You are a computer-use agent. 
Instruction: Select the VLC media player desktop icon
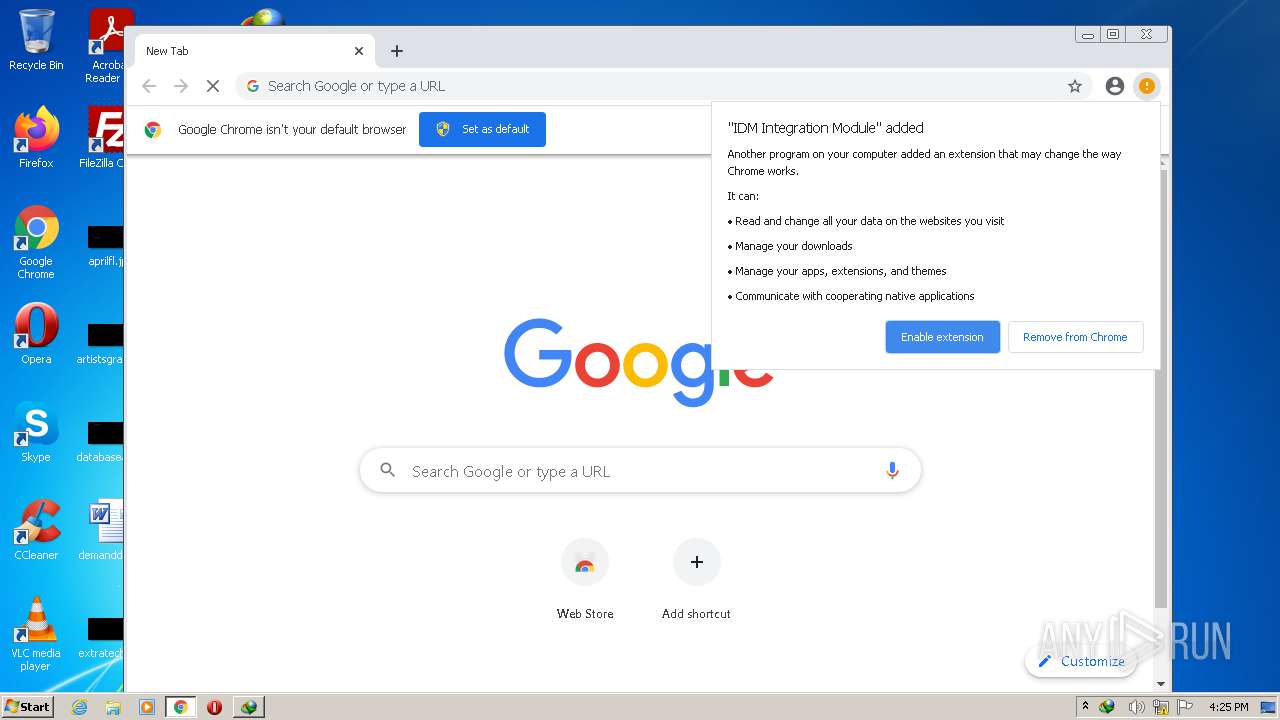(x=36, y=634)
